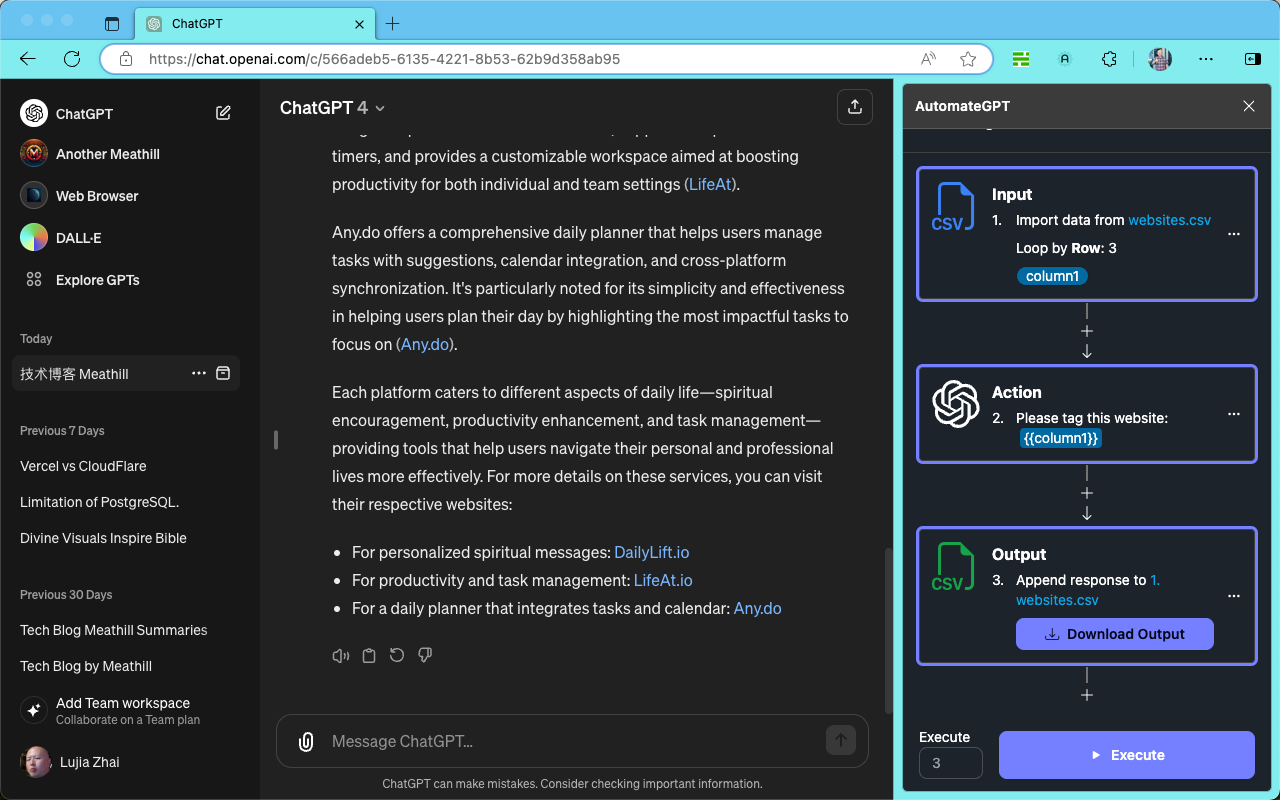Open the Input block options menu
This screenshot has width=1280, height=800.
pos(1233,233)
